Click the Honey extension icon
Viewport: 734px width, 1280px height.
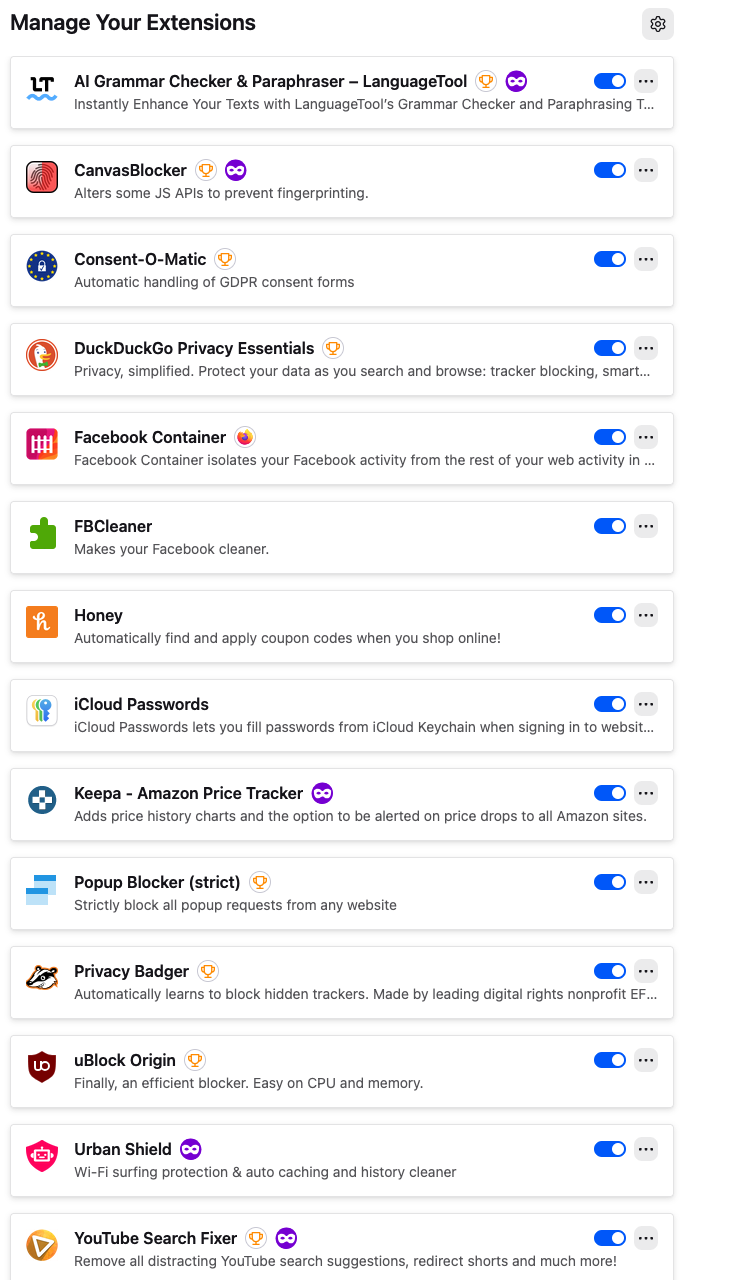pyautogui.click(x=42, y=623)
